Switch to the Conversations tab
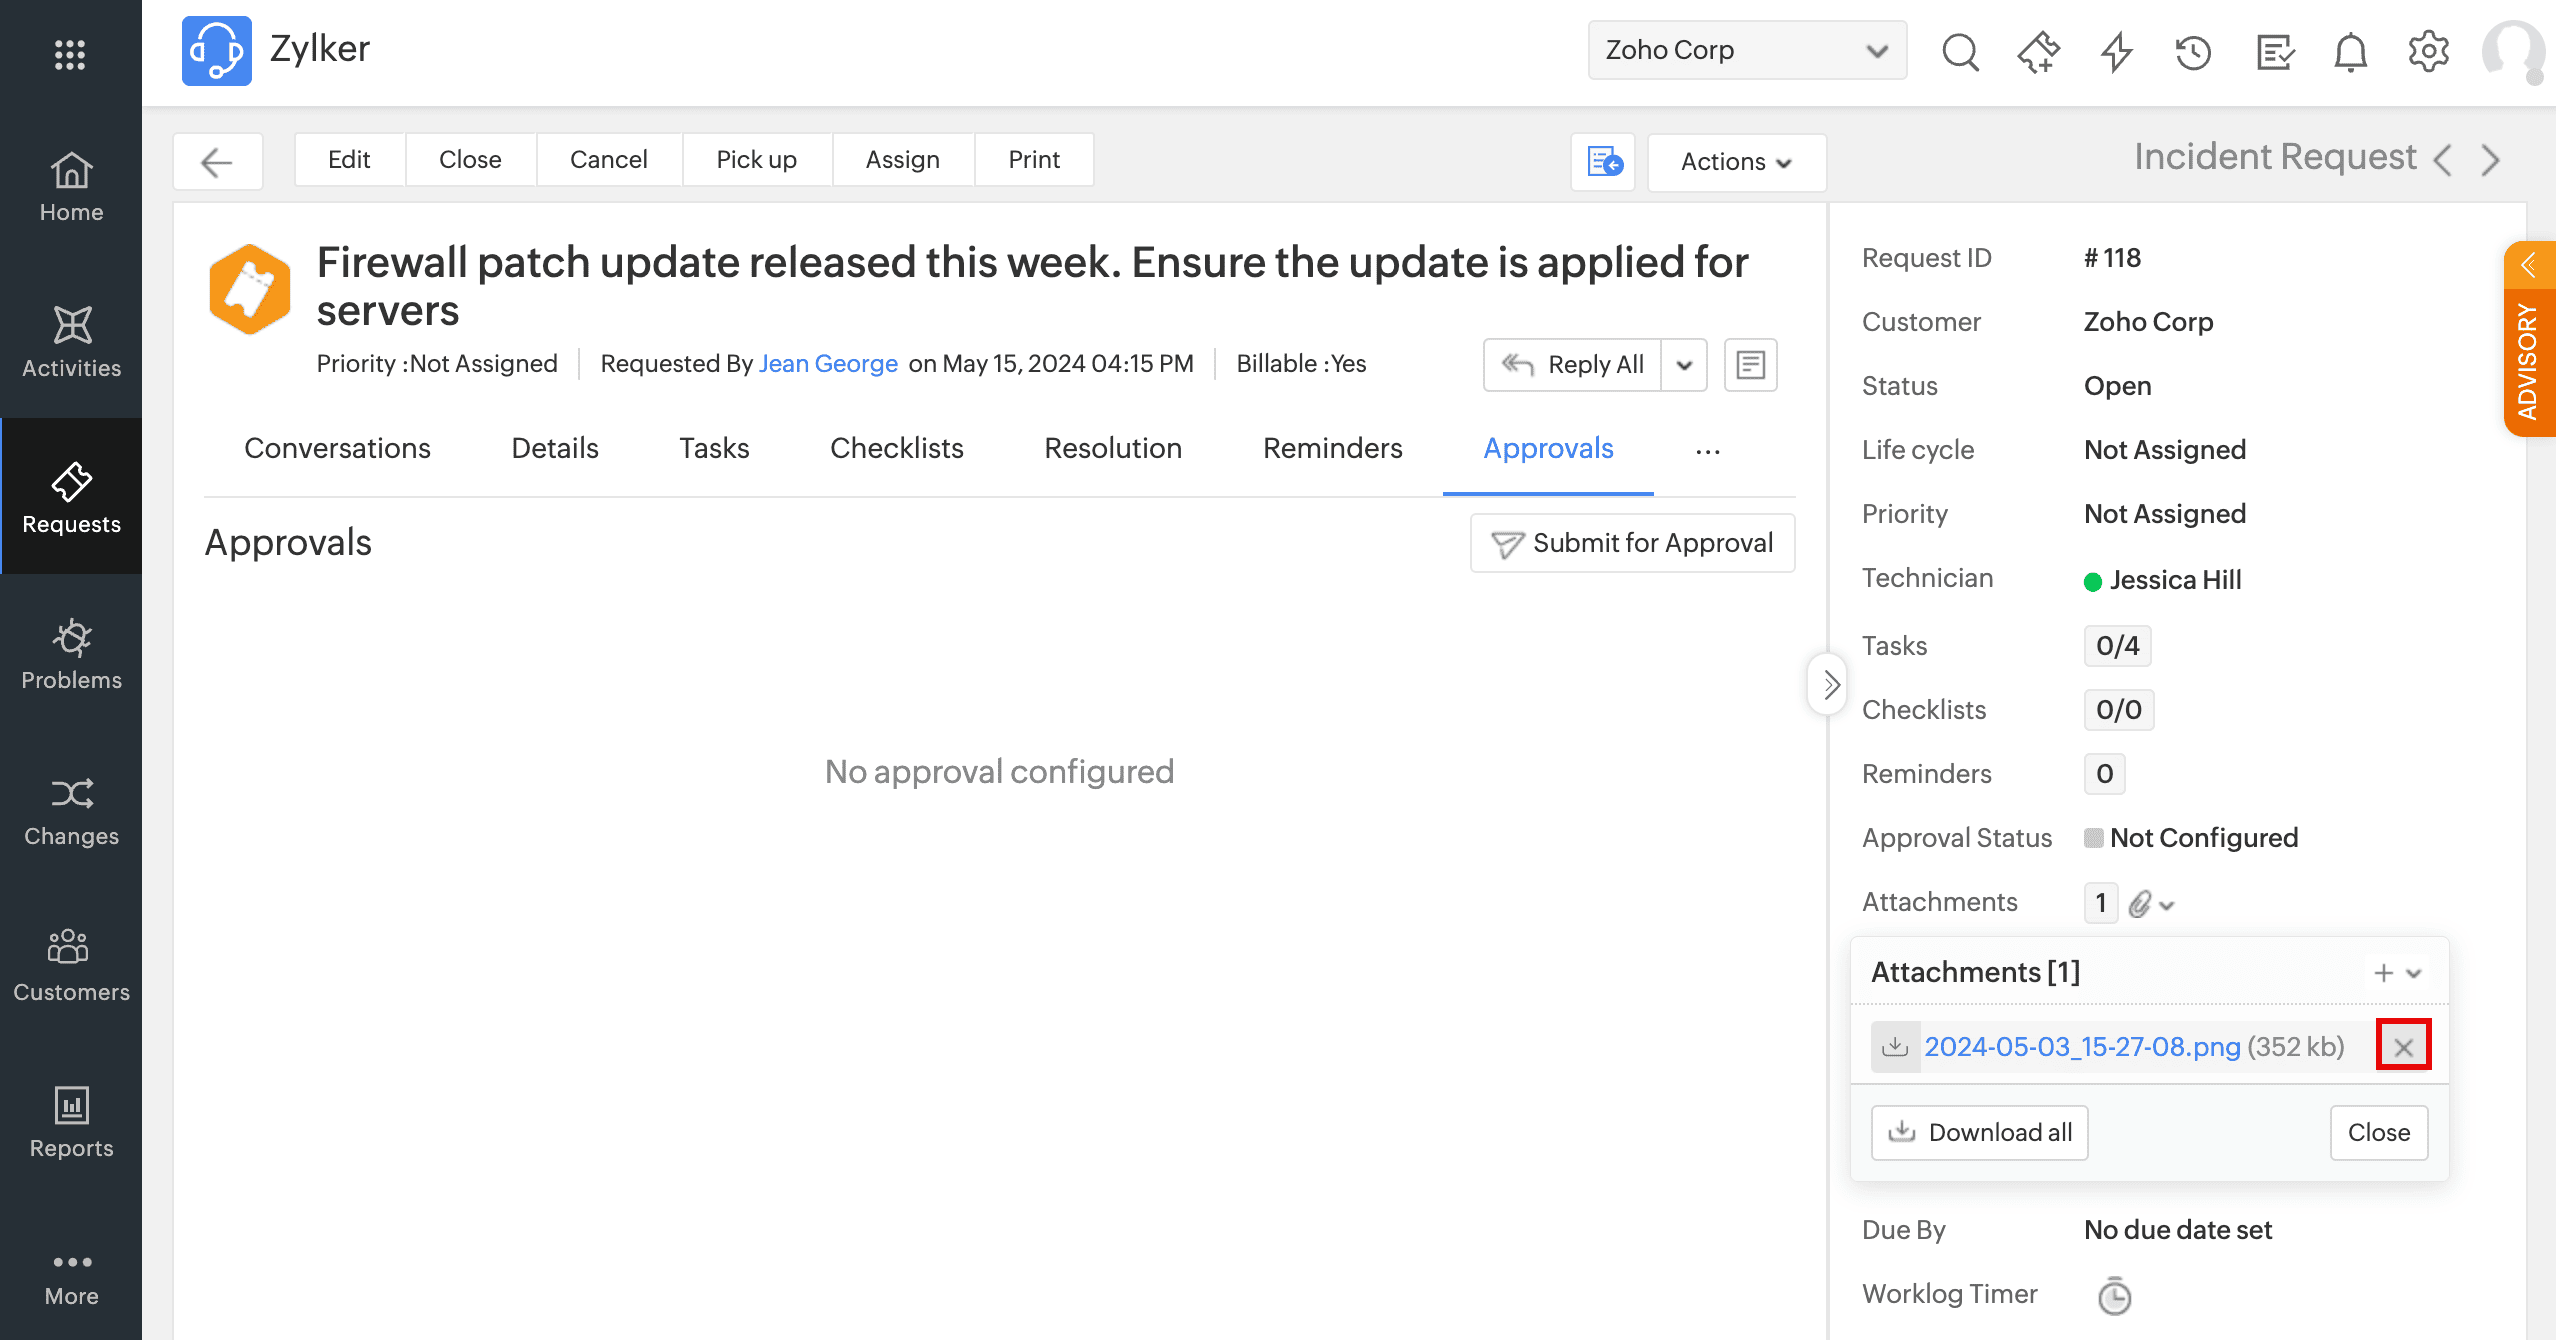Viewport: 2556px width, 1340px height. point(337,449)
